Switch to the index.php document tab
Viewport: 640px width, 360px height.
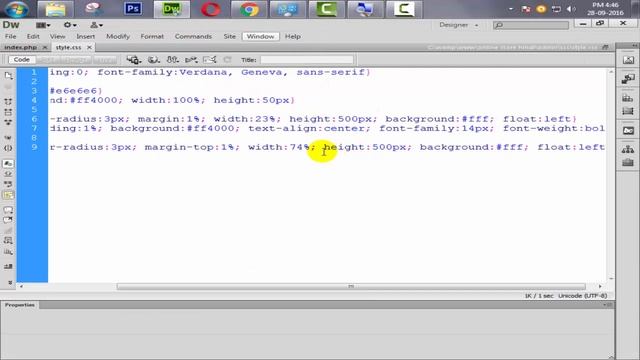point(20,47)
